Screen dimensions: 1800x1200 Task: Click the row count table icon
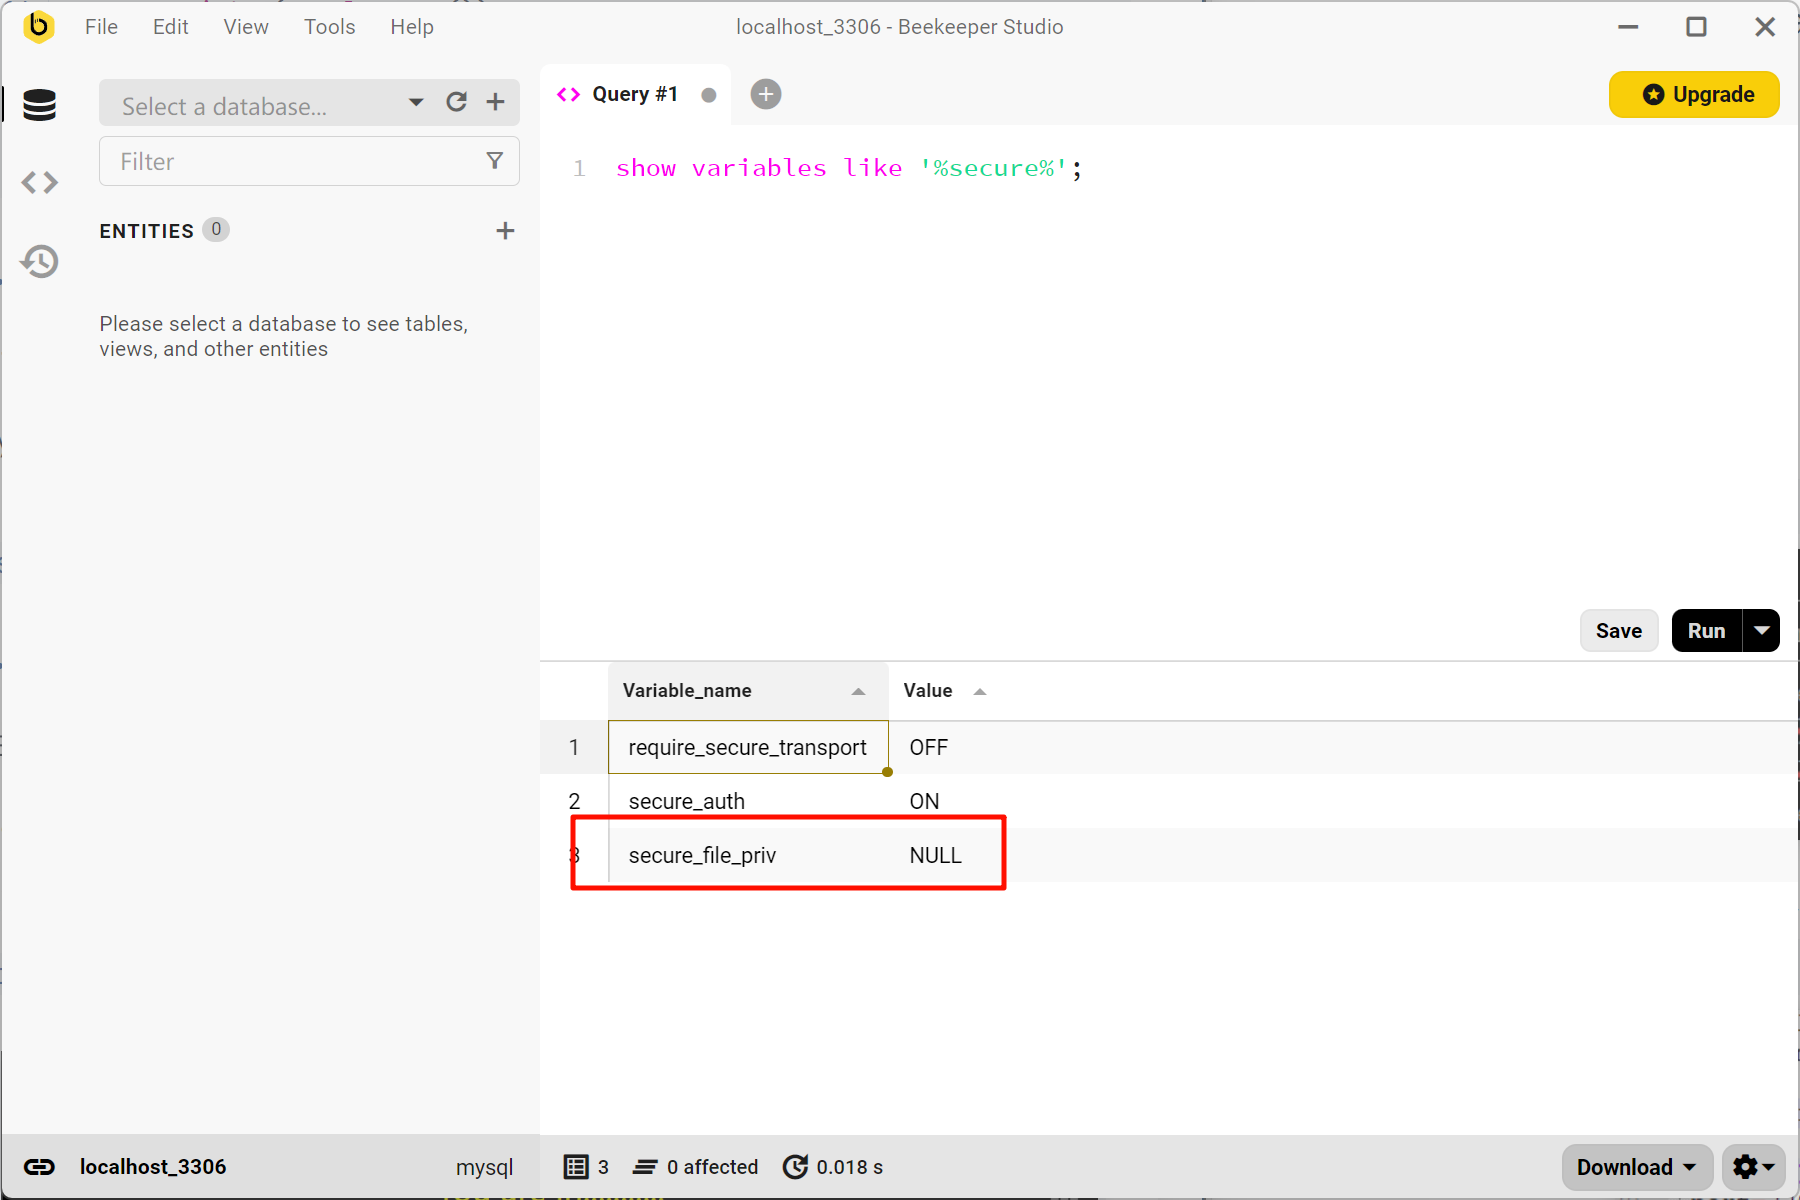[x=575, y=1167]
